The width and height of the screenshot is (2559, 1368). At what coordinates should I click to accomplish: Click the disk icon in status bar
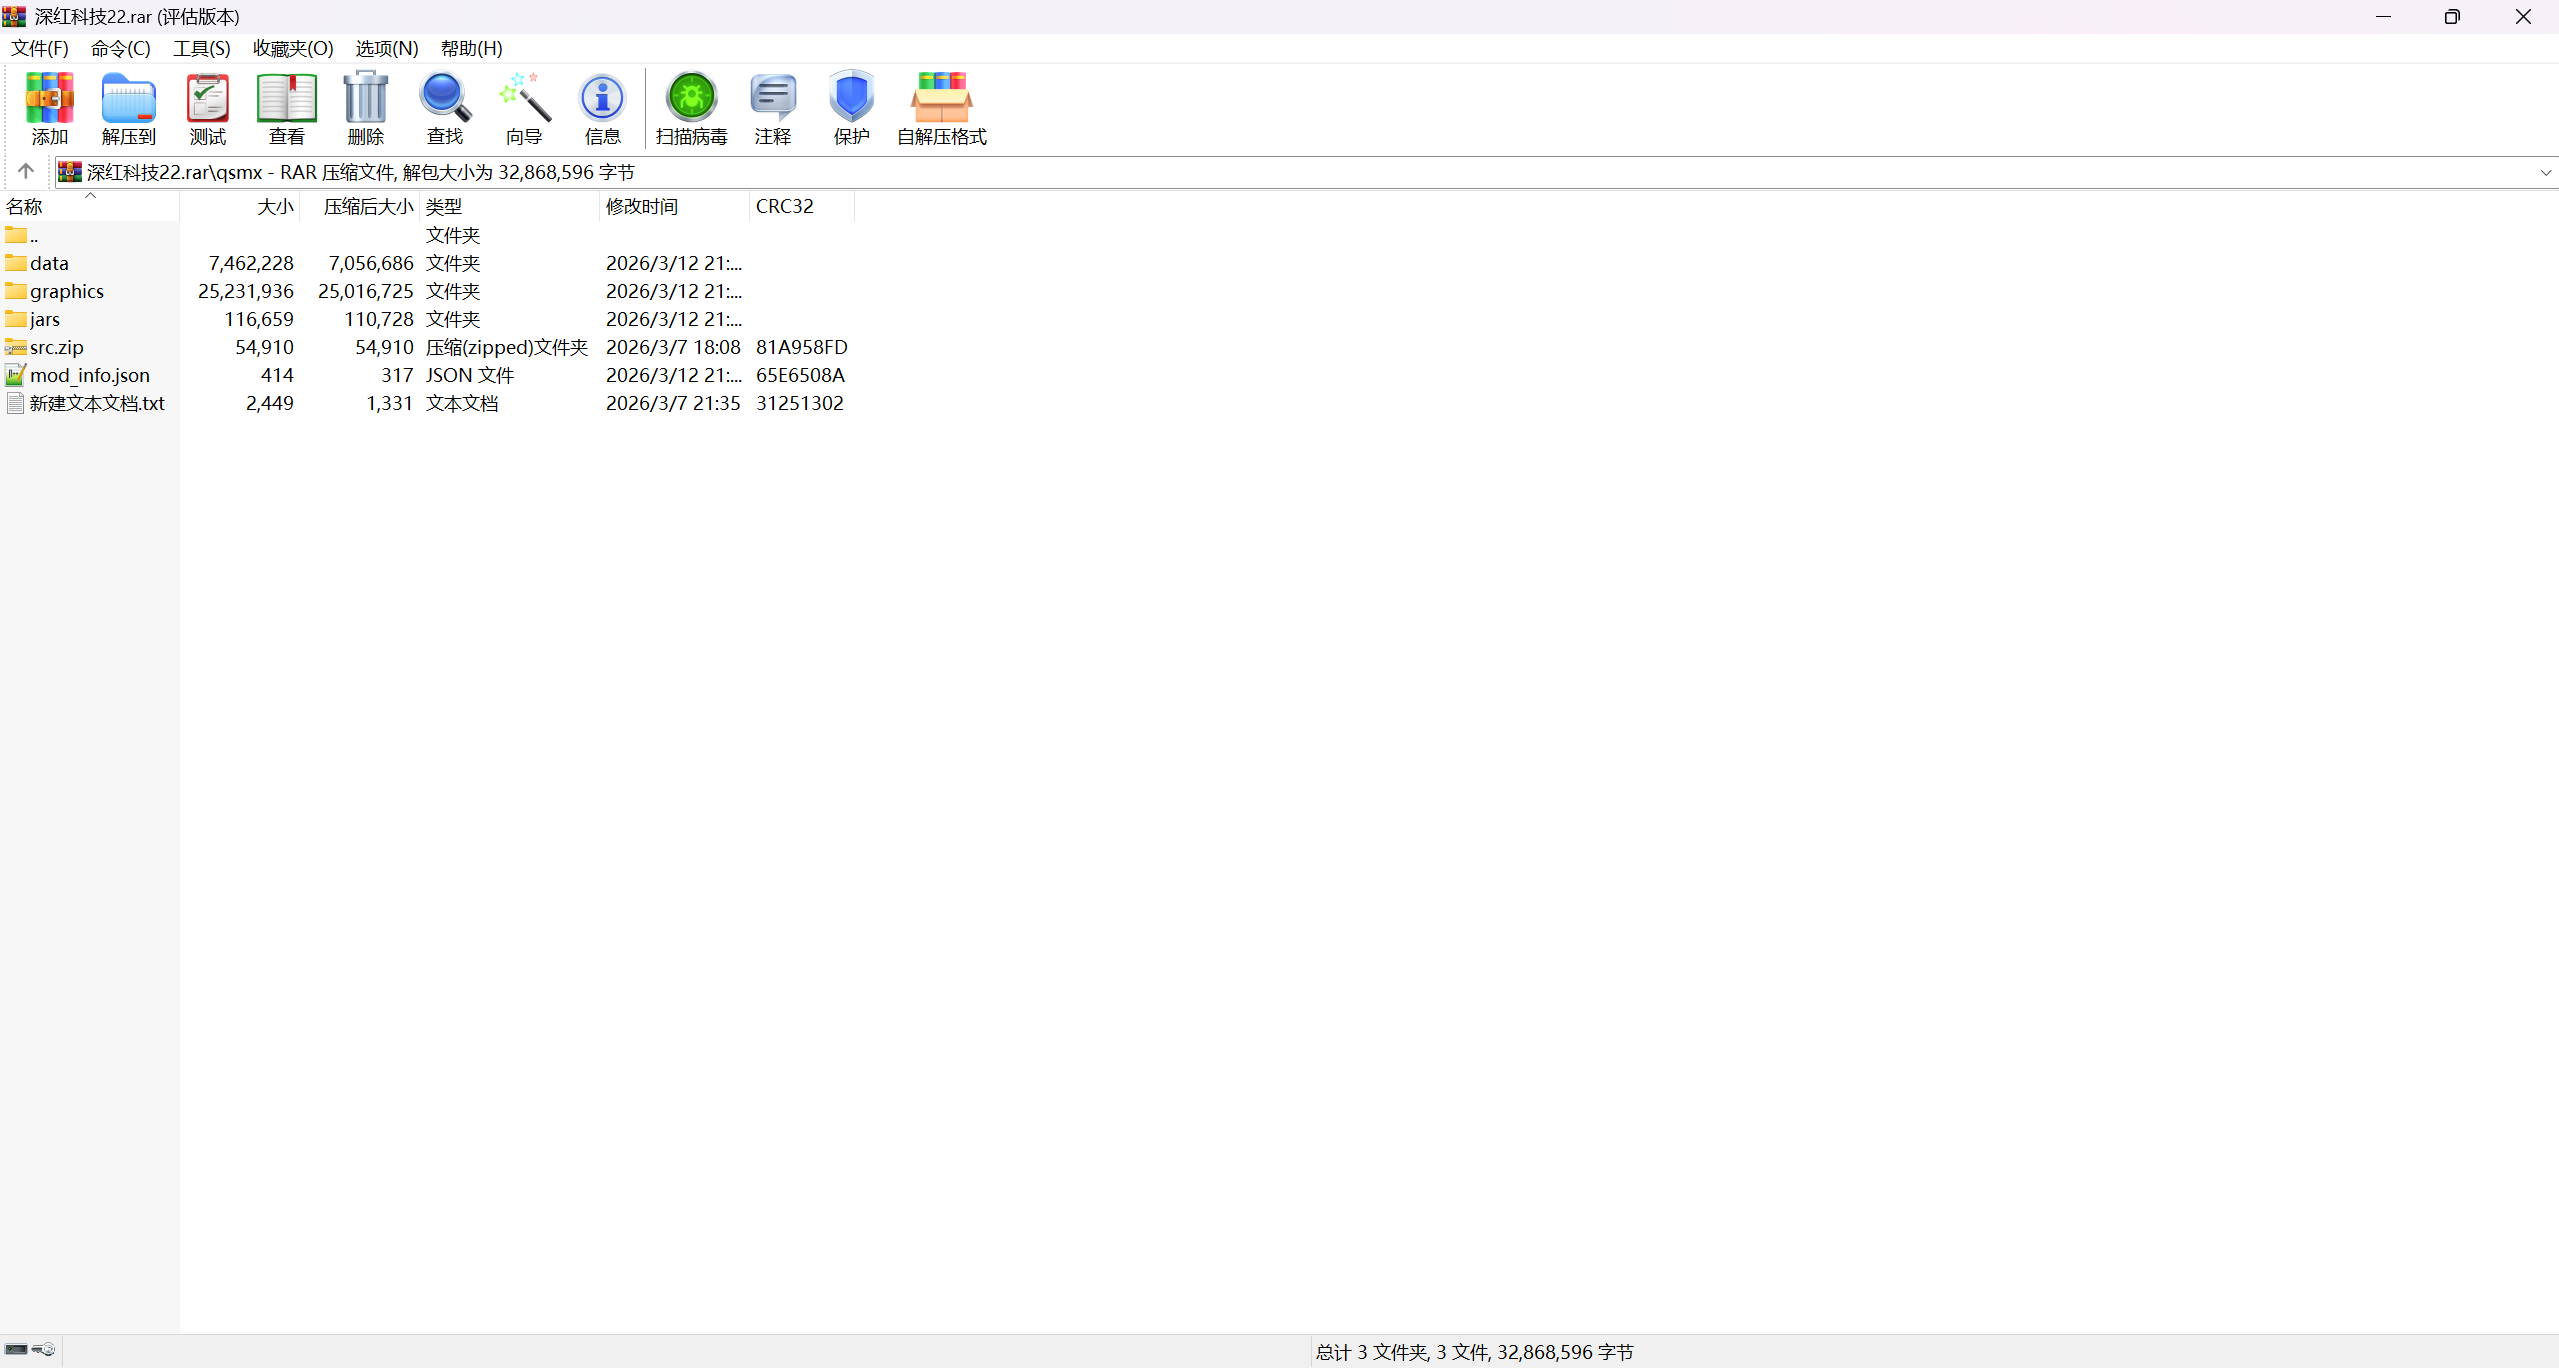pyautogui.click(x=17, y=1349)
